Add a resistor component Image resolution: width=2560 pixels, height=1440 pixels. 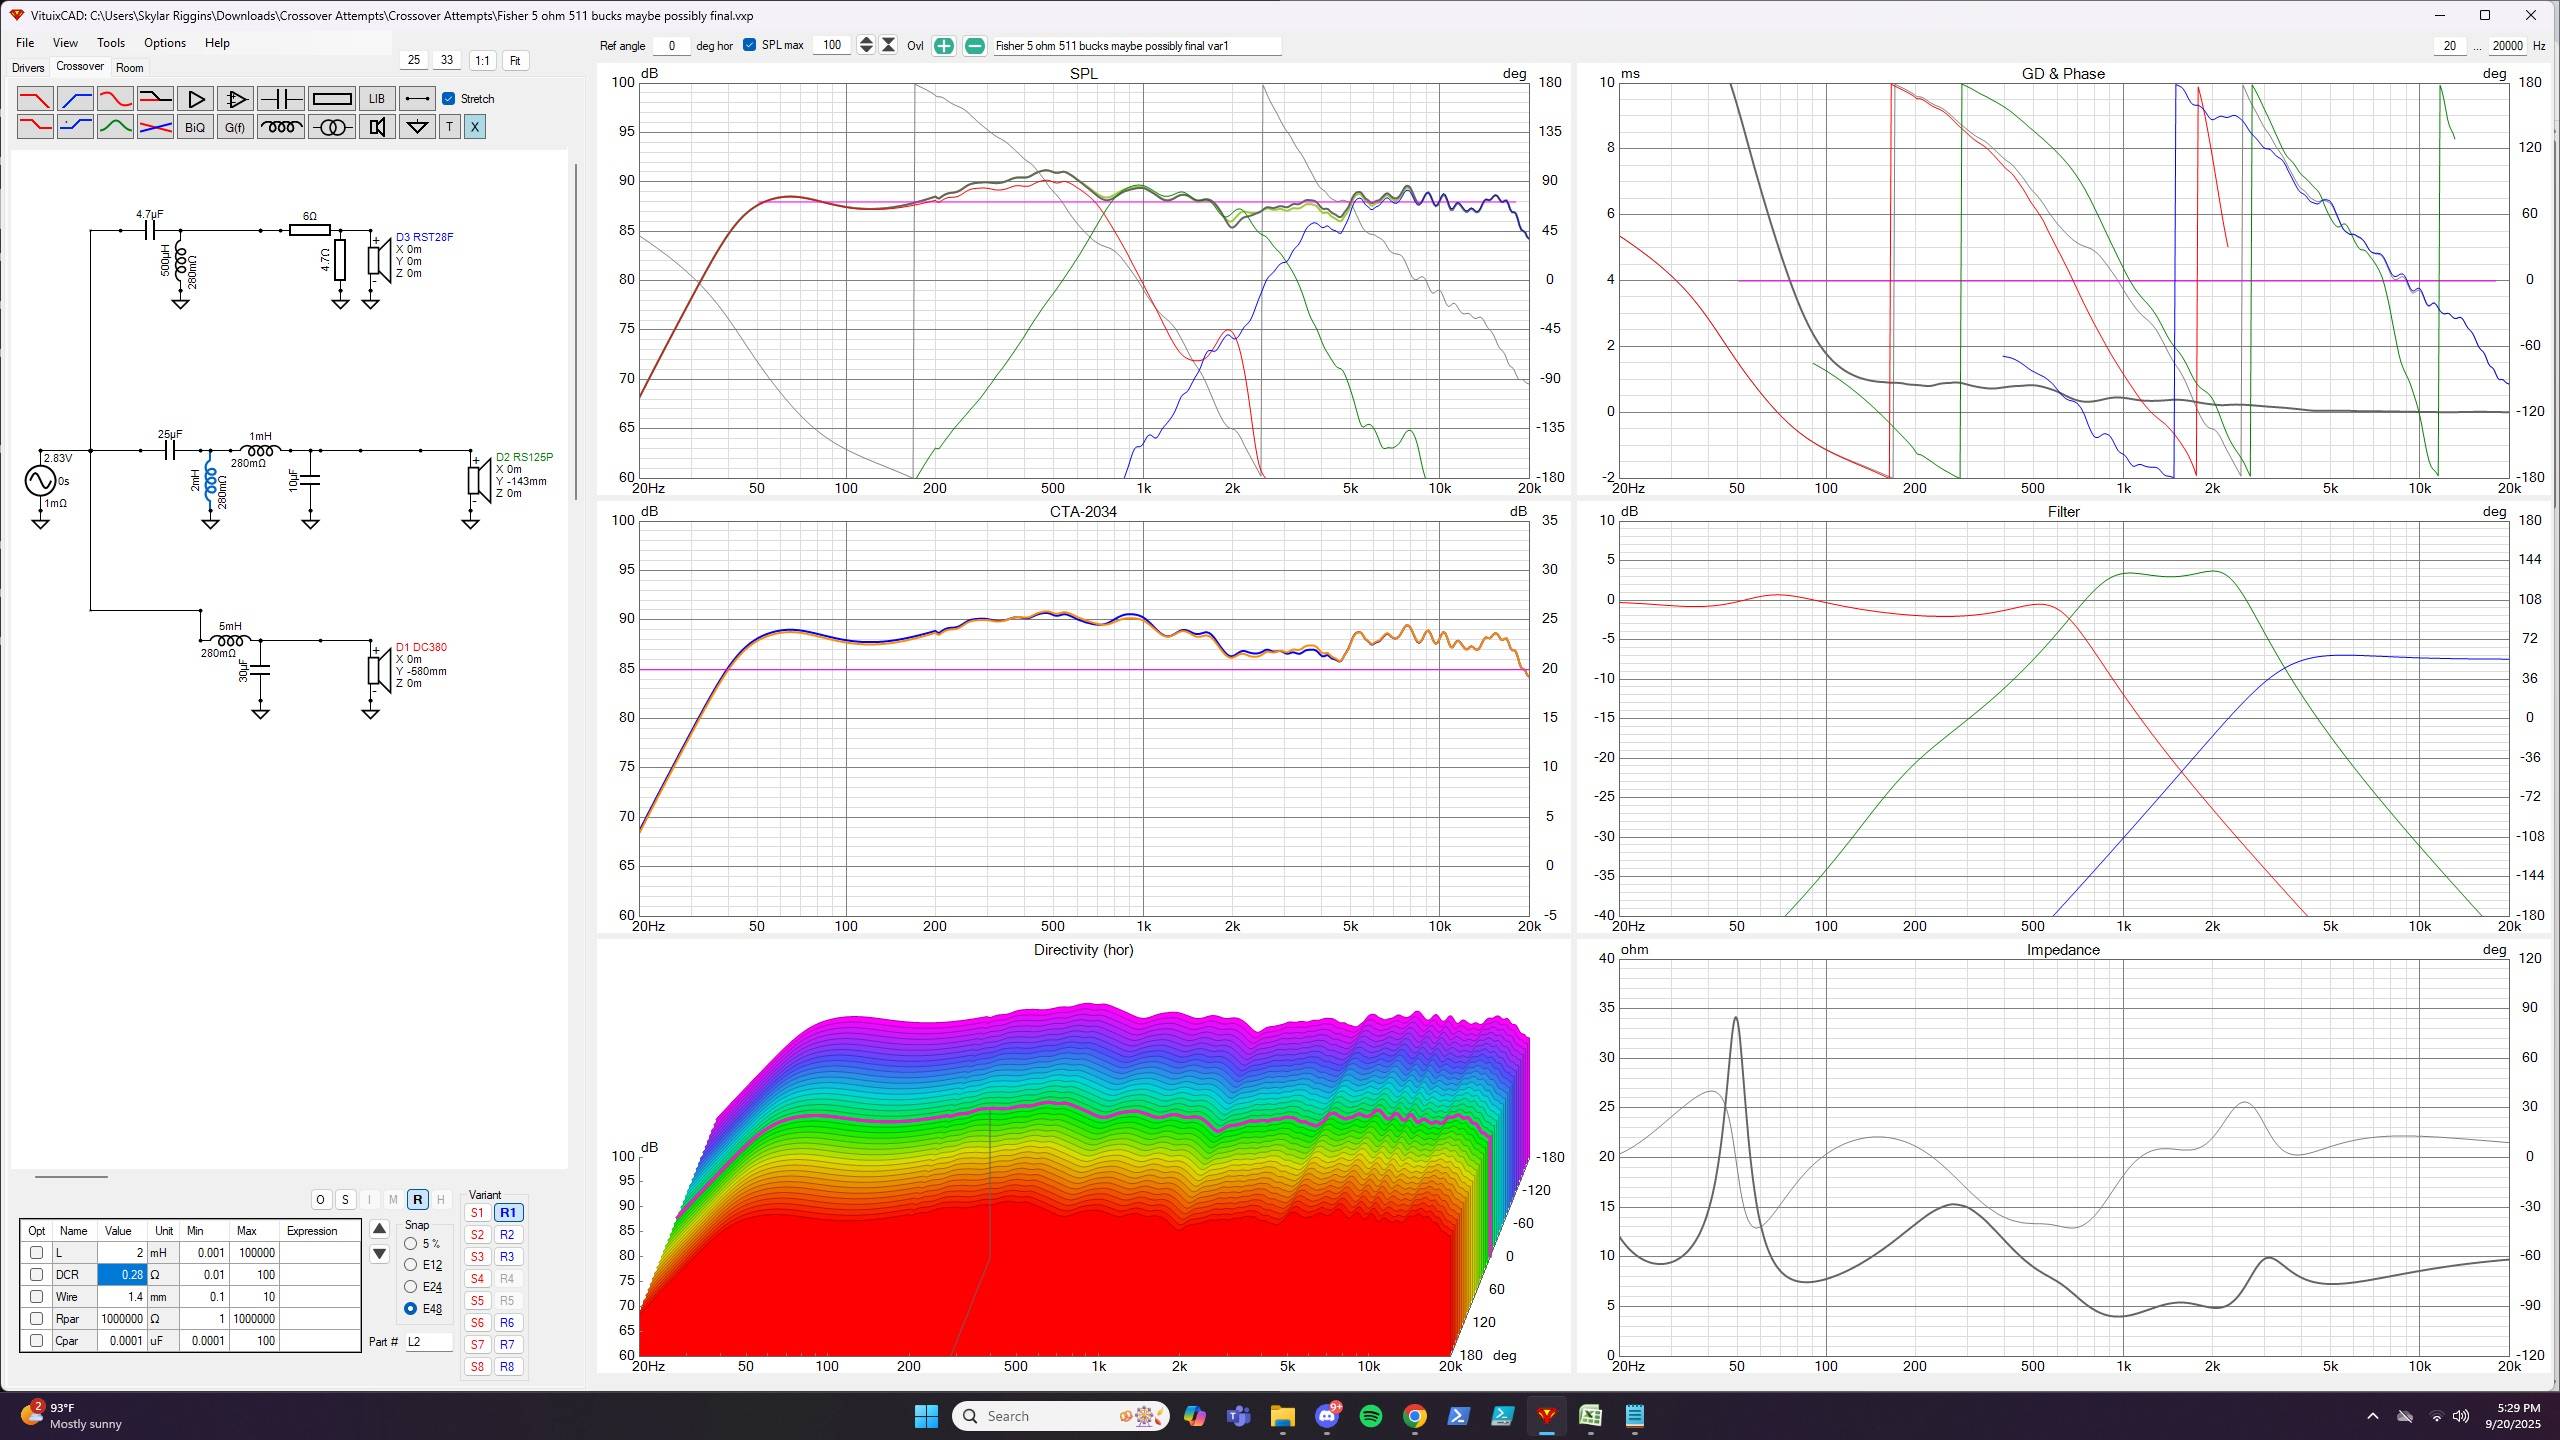click(x=332, y=99)
